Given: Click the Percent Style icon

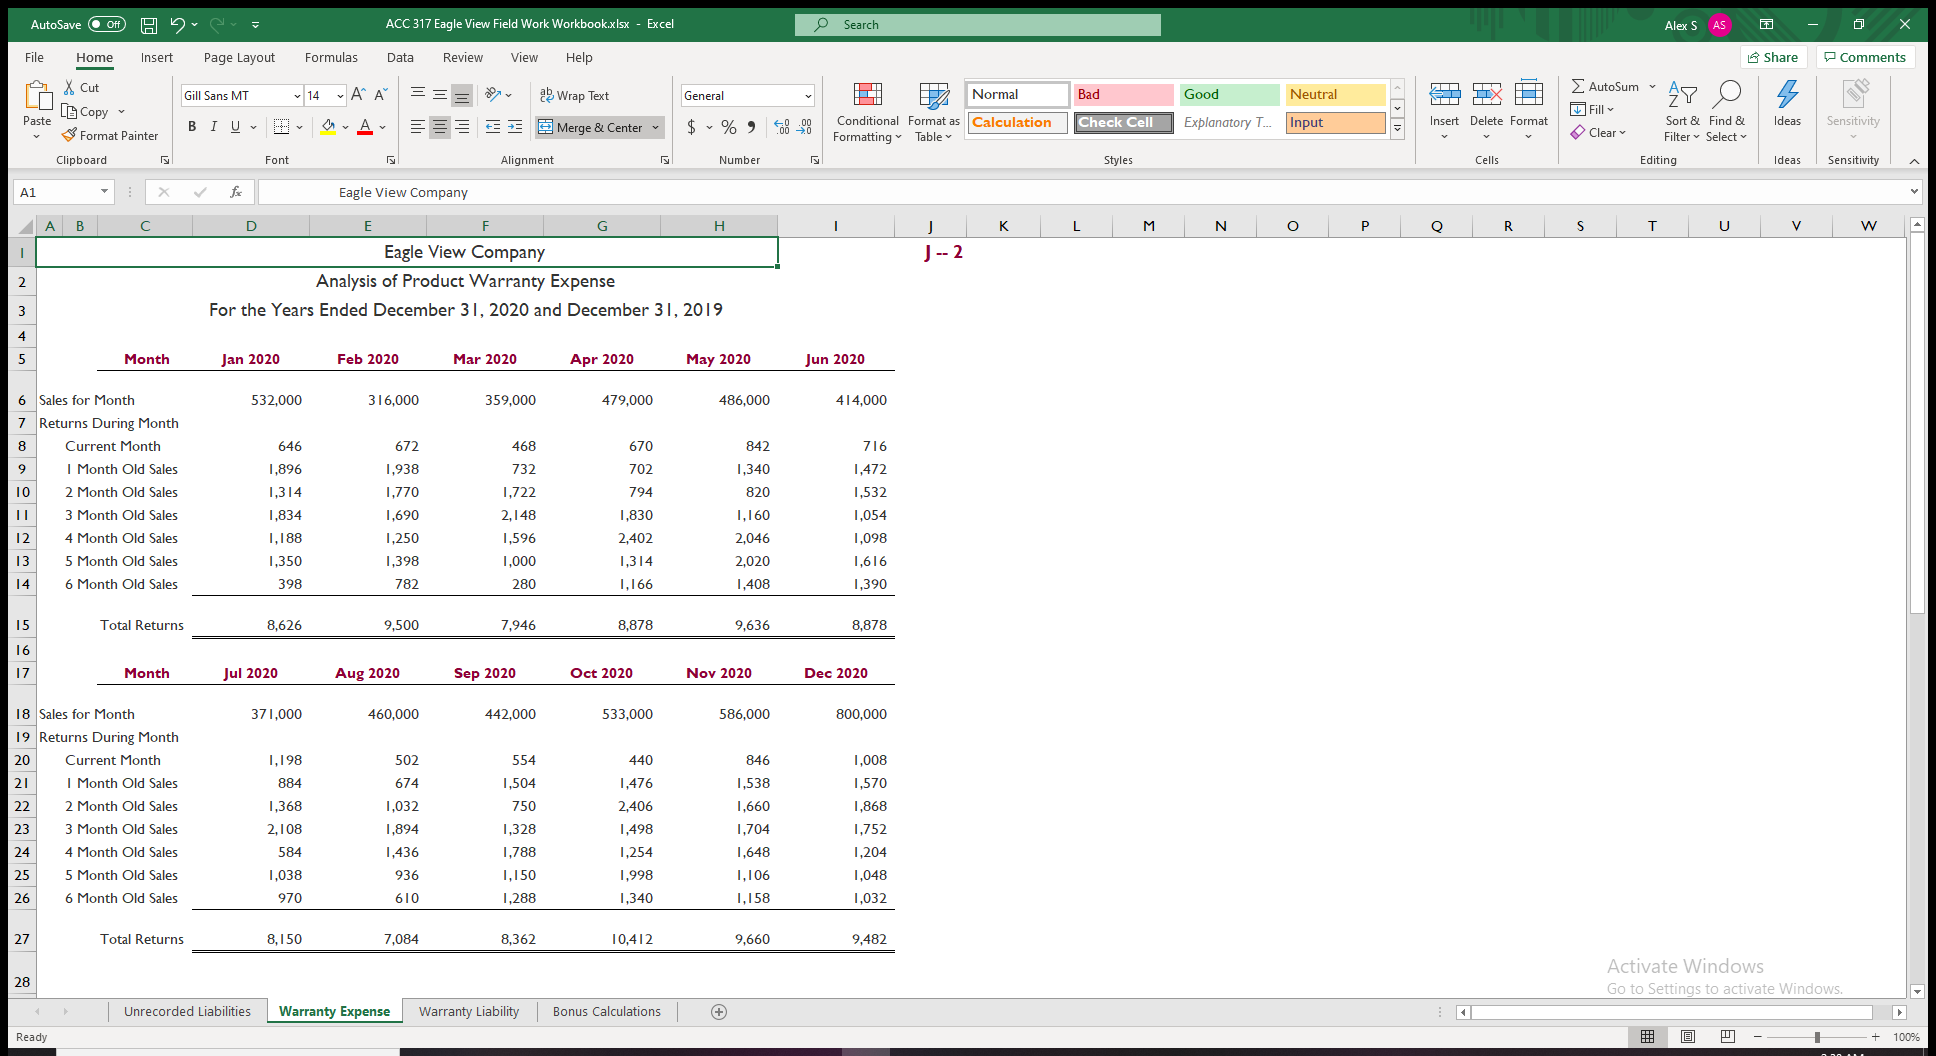Looking at the screenshot, I should point(729,127).
